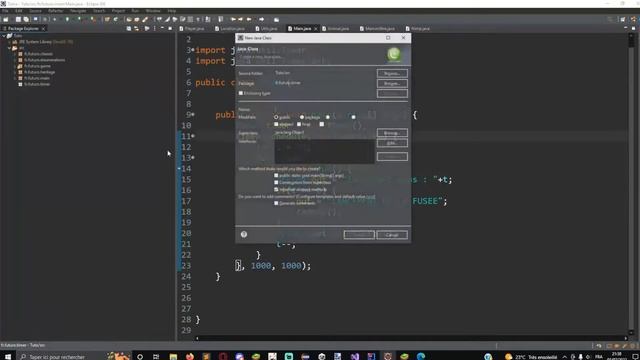Click Browse next to Source folder
The height and width of the screenshot is (360, 640).
(x=392, y=73)
